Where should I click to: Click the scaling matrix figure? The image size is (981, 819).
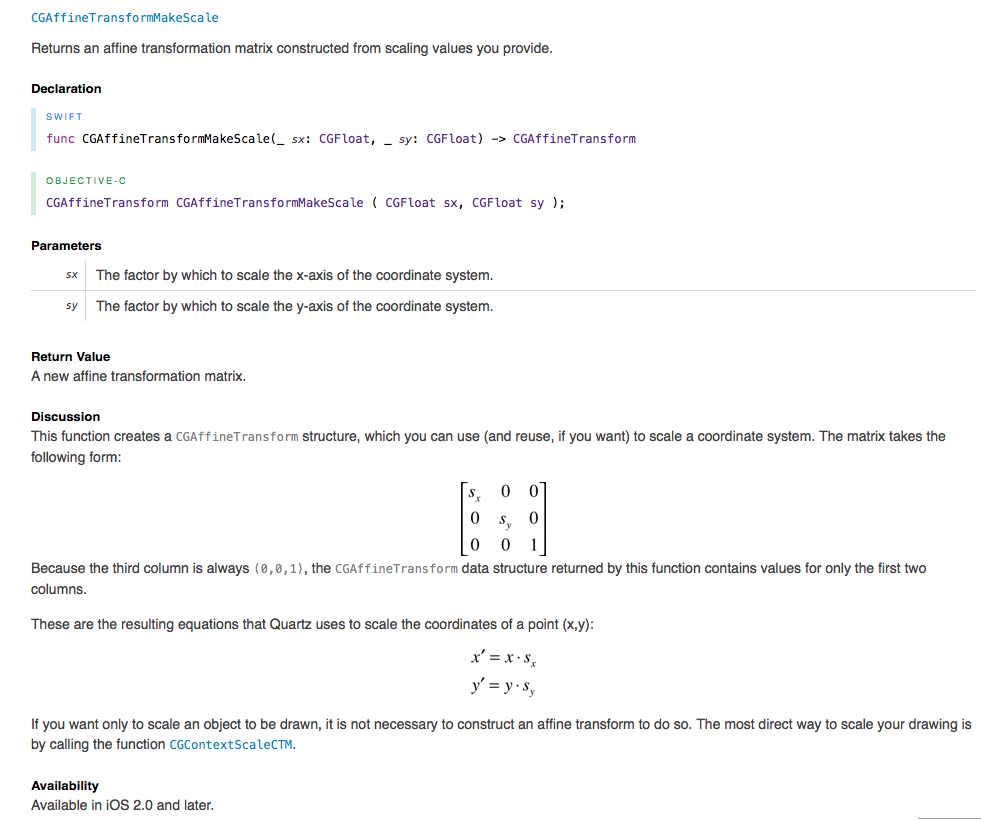pyautogui.click(x=504, y=518)
